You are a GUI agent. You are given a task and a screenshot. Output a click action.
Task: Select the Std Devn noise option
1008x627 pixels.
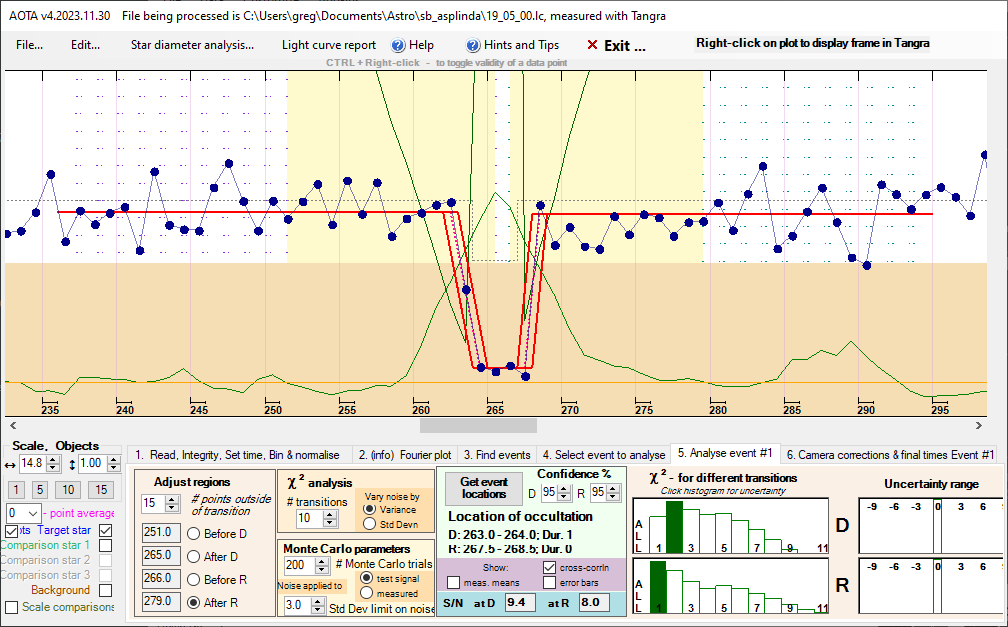[367, 523]
